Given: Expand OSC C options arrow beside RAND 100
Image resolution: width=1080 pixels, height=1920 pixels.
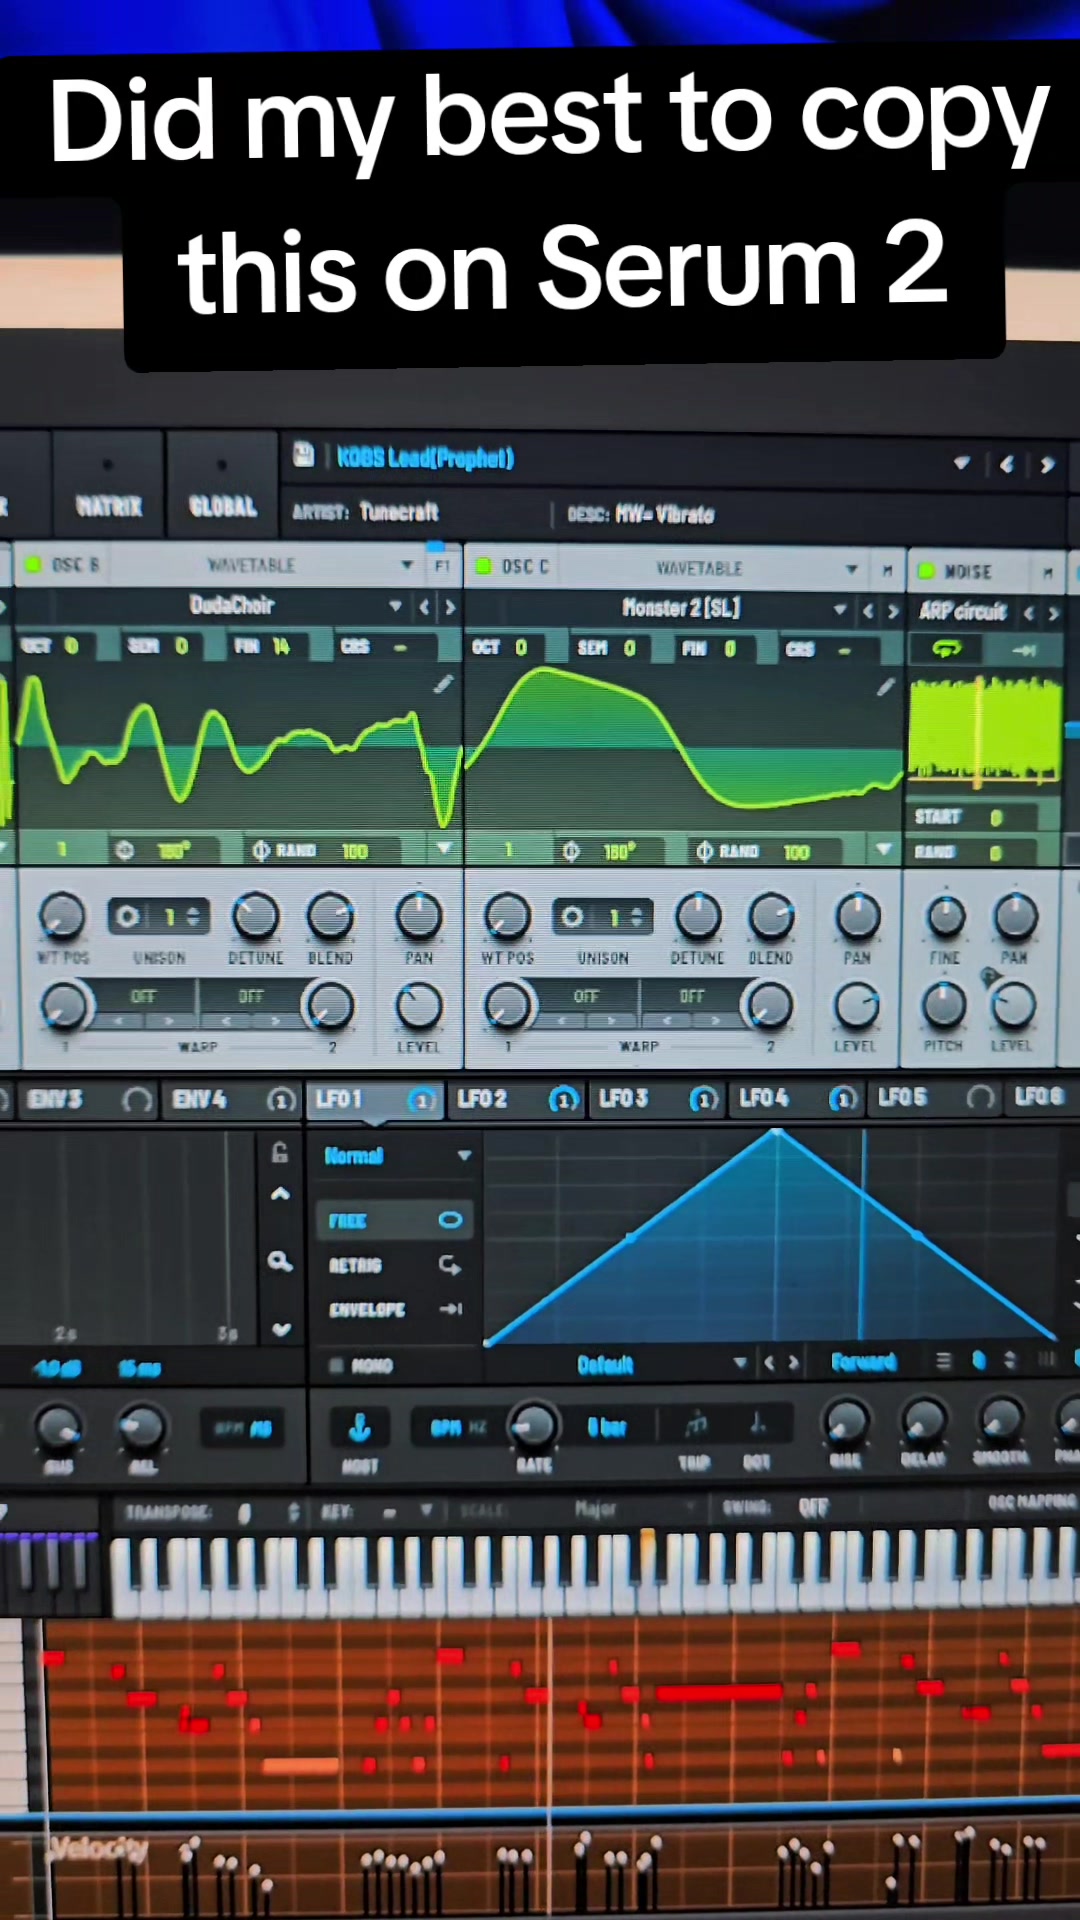Looking at the screenshot, I should (883, 850).
